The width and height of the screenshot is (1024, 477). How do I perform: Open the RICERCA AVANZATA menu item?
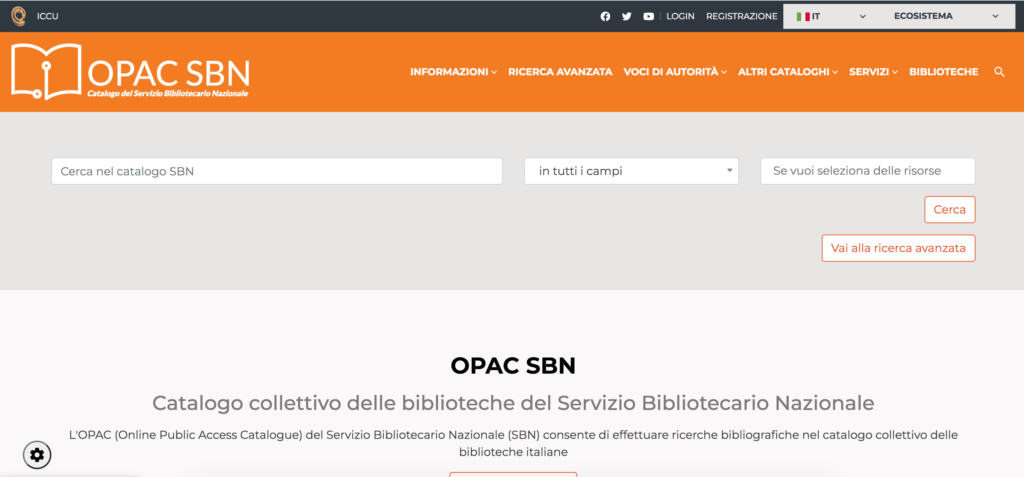tap(560, 72)
